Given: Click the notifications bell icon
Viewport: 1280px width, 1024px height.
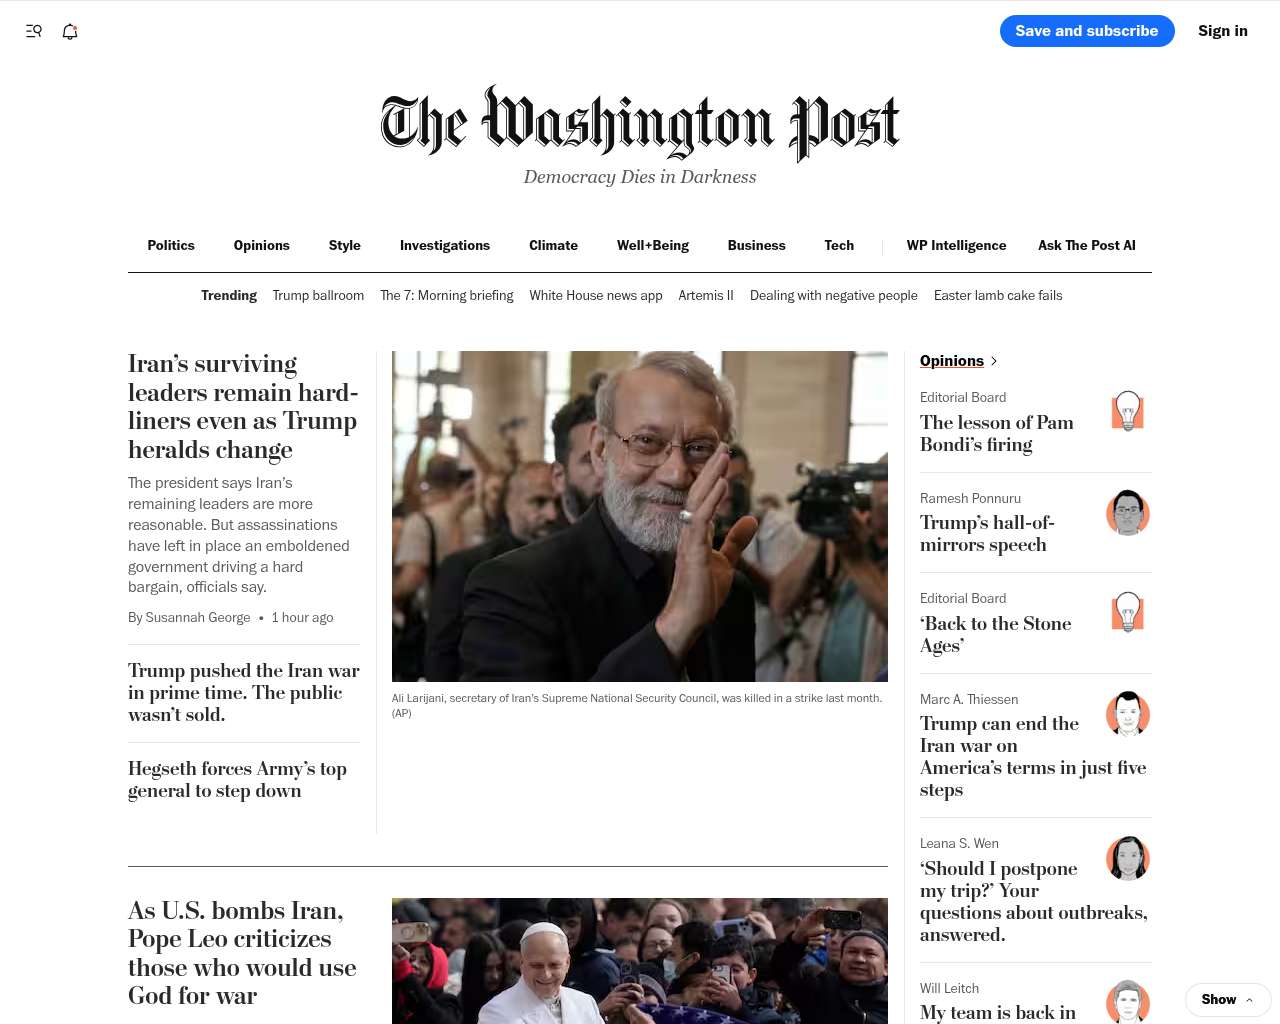Looking at the screenshot, I should [70, 31].
